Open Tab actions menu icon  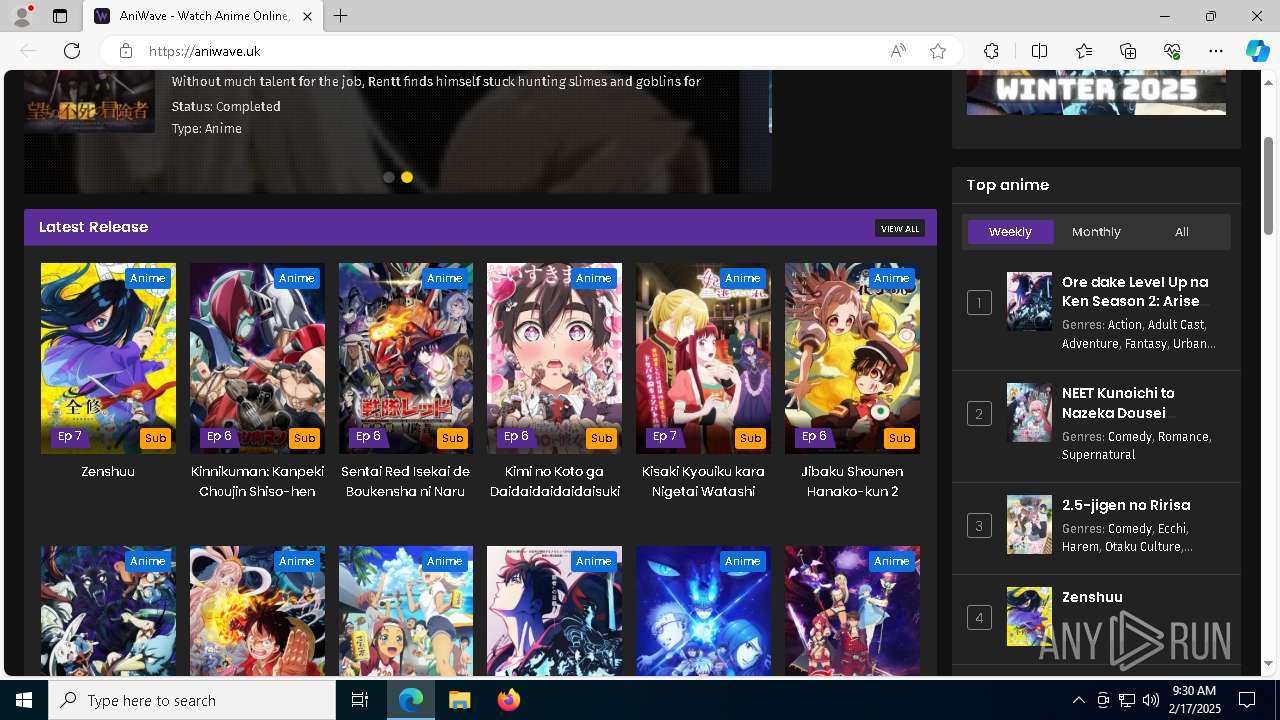tap(60, 16)
